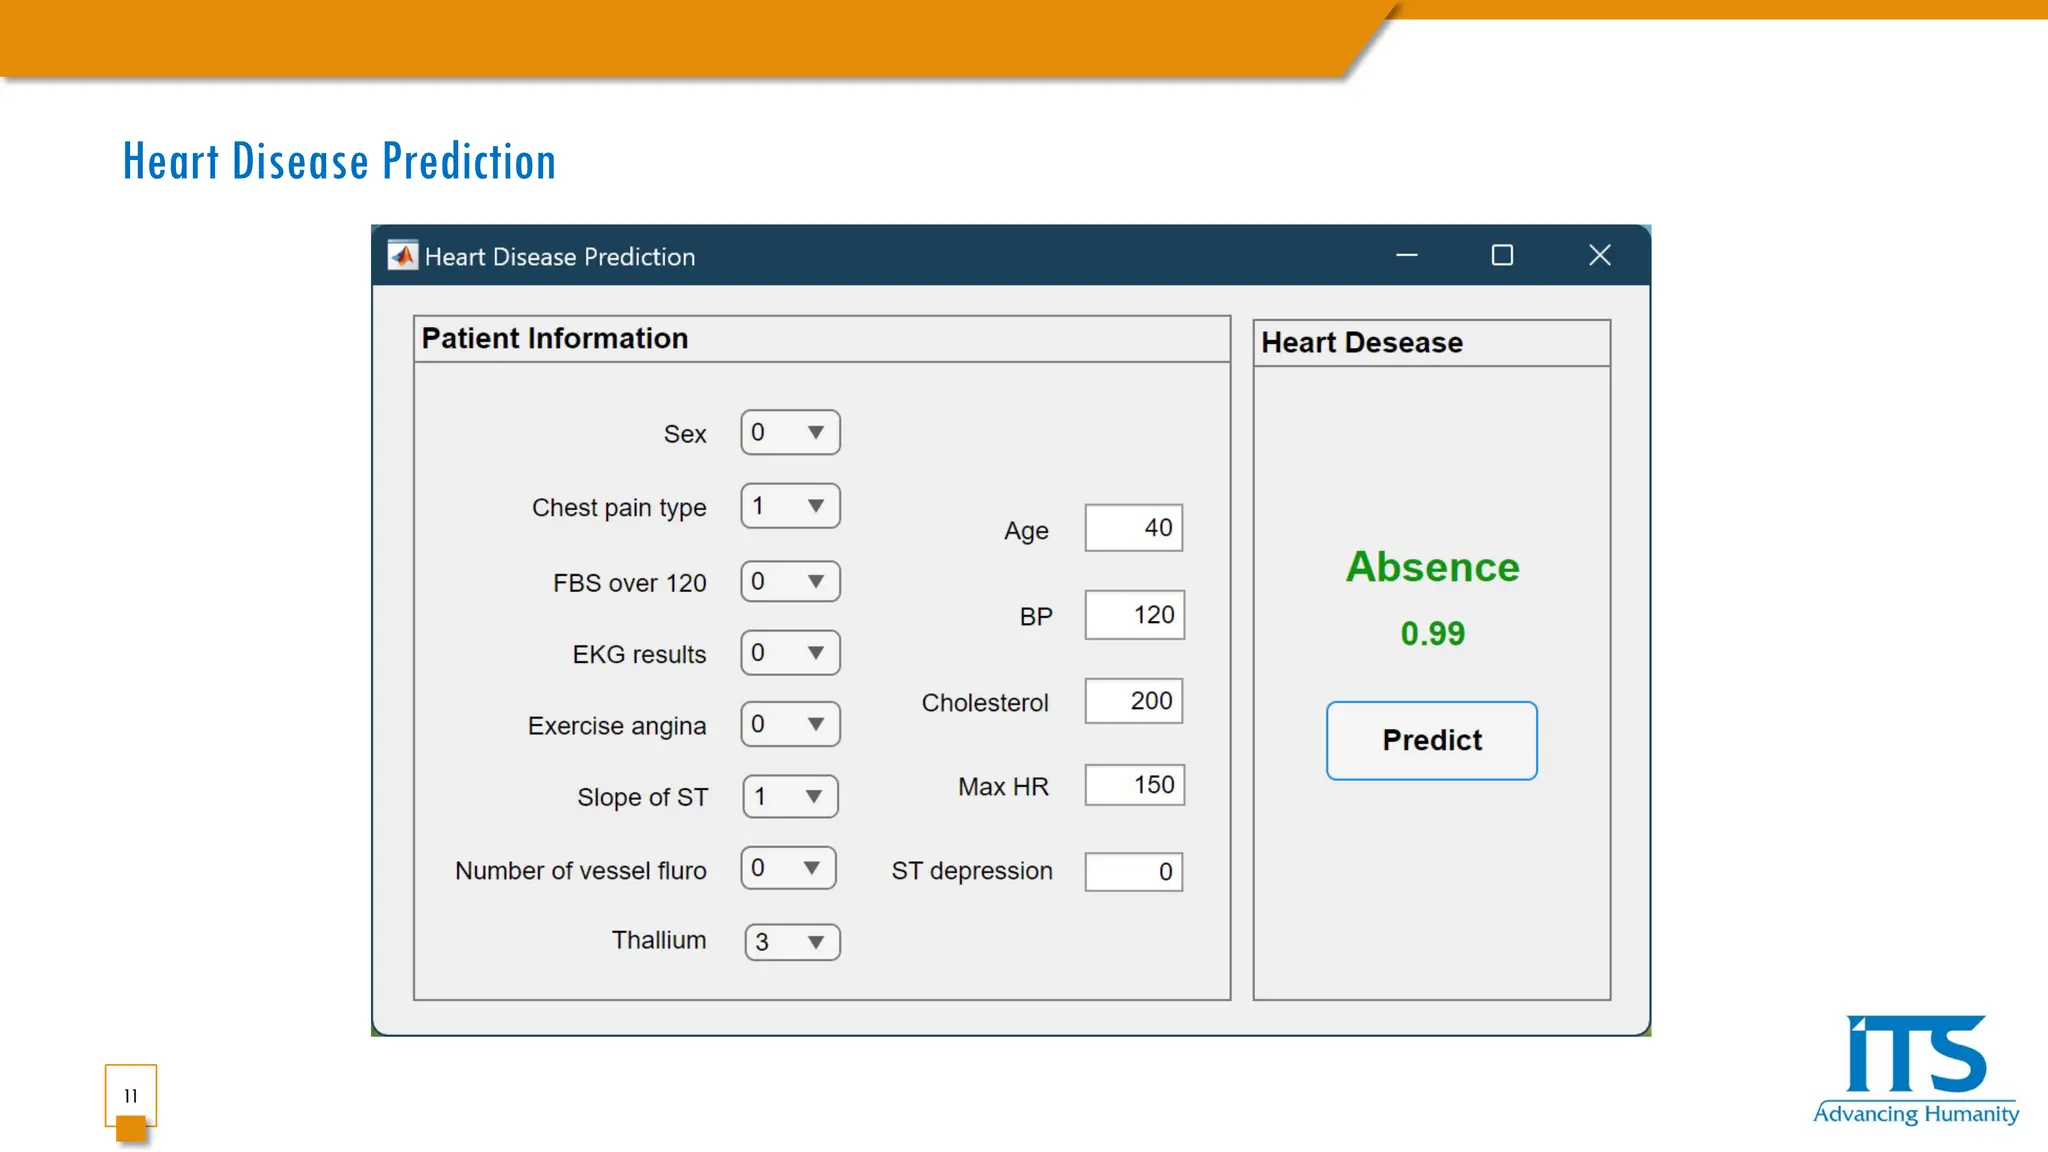Expand the Slope of ST dropdown

coord(790,797)
